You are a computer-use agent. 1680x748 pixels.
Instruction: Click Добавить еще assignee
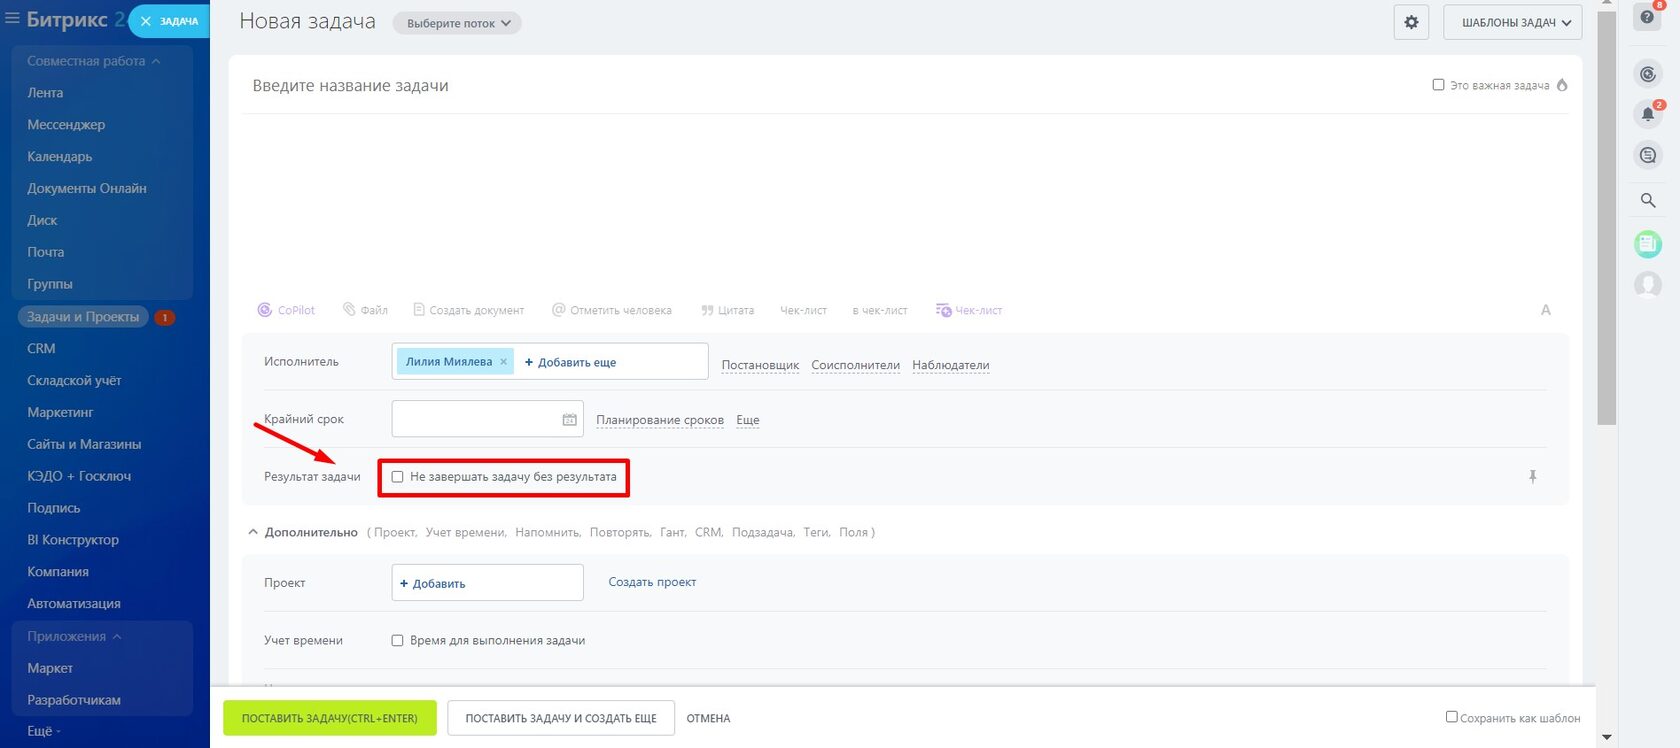[570, 362]
